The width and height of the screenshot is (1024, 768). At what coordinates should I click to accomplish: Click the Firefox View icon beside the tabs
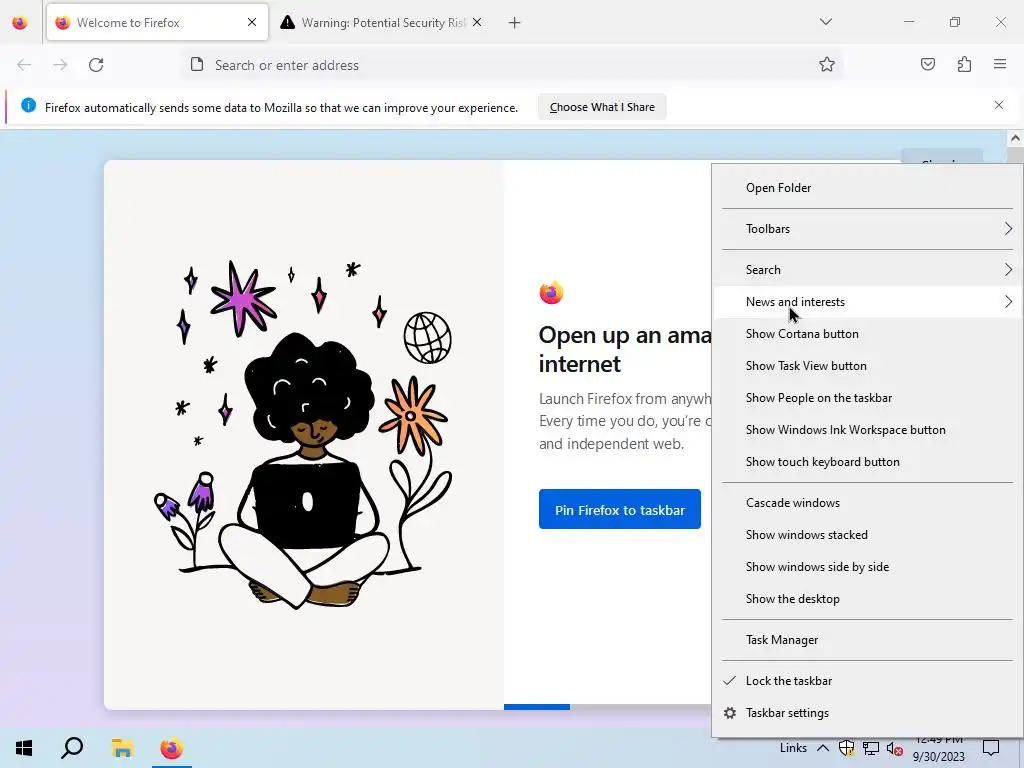click(20, 23)
